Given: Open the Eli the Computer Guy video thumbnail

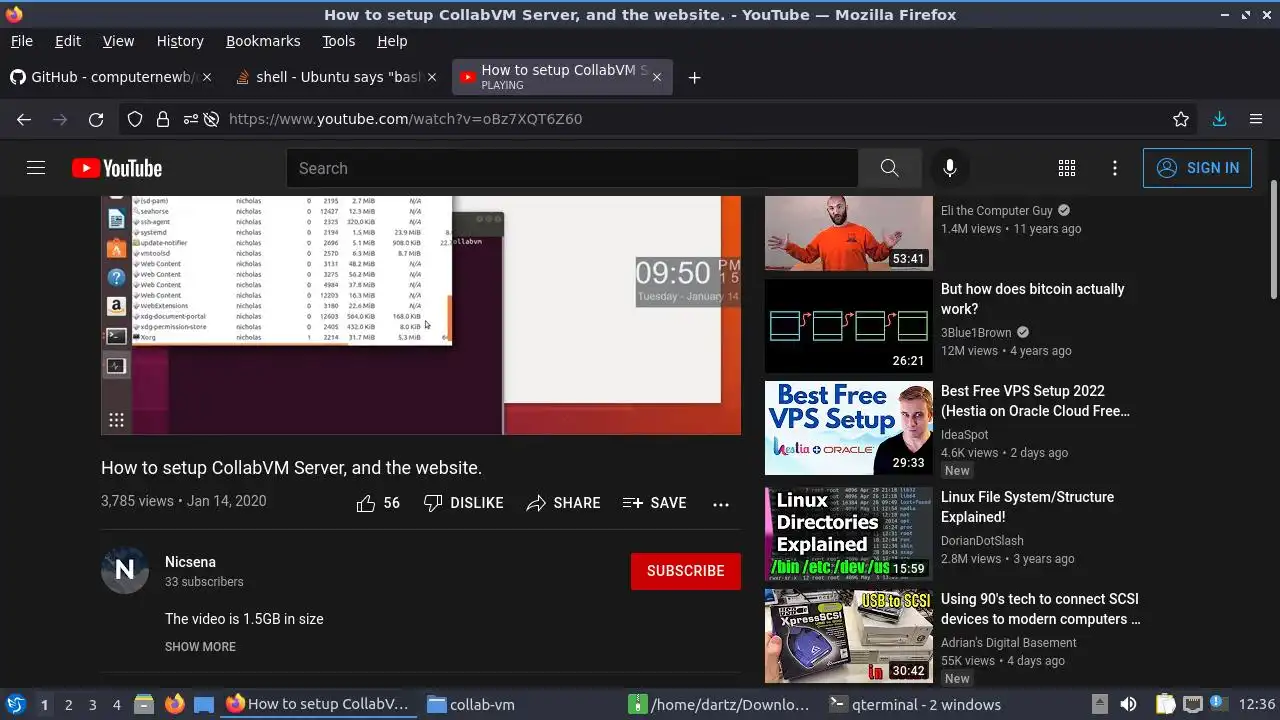Looking at the screenshot, I should 849,233.
